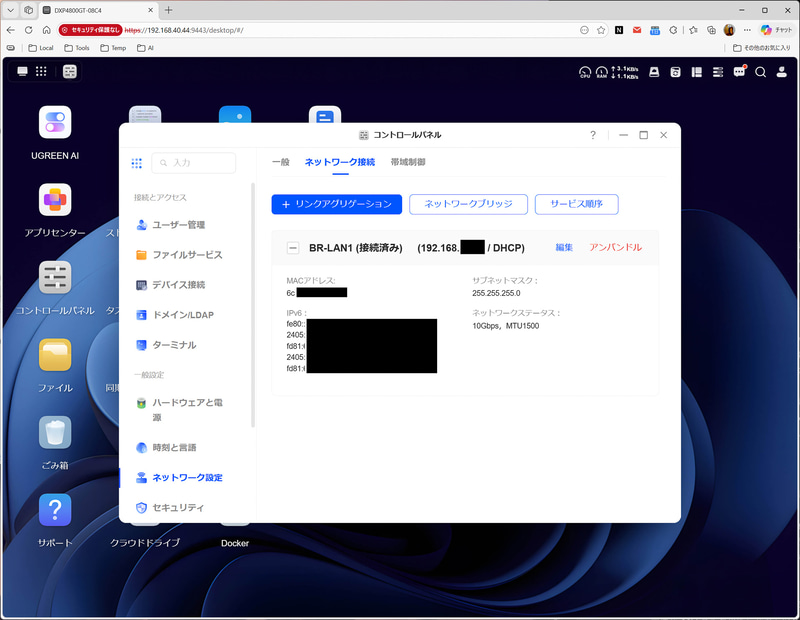The height and width of the screenshot is (620, 800).
Task: Click the リンクアグリゲーション button
Action: click(x=337, y=204)
